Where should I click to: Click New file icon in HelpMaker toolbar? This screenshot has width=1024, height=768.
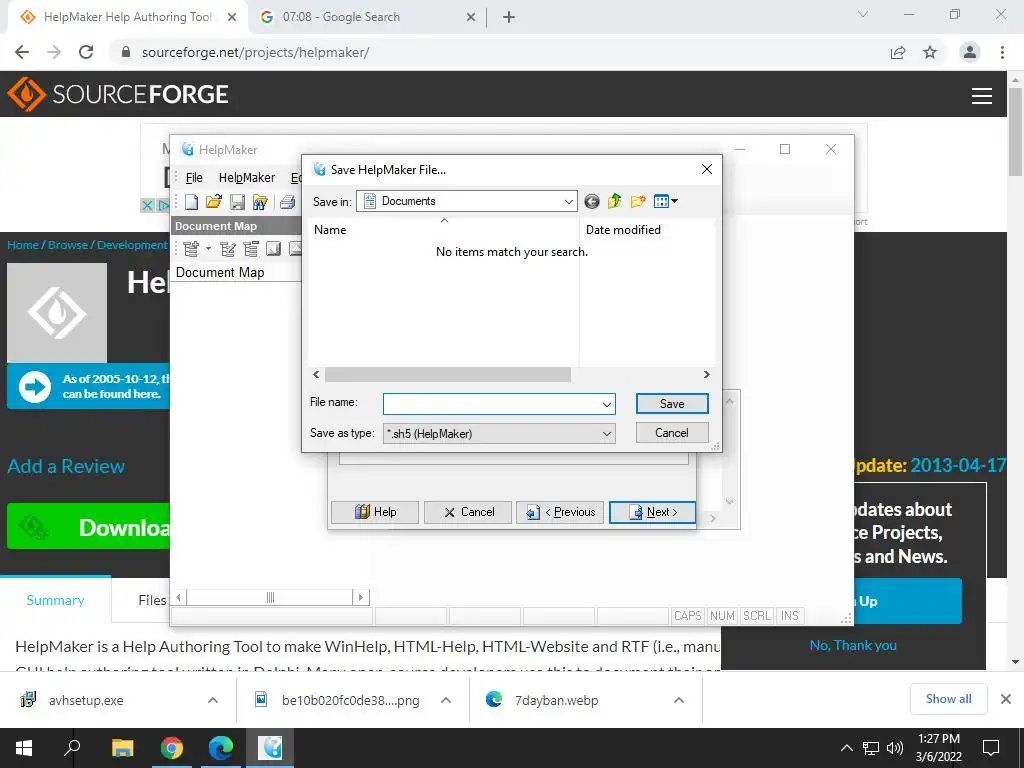[191, 202]
